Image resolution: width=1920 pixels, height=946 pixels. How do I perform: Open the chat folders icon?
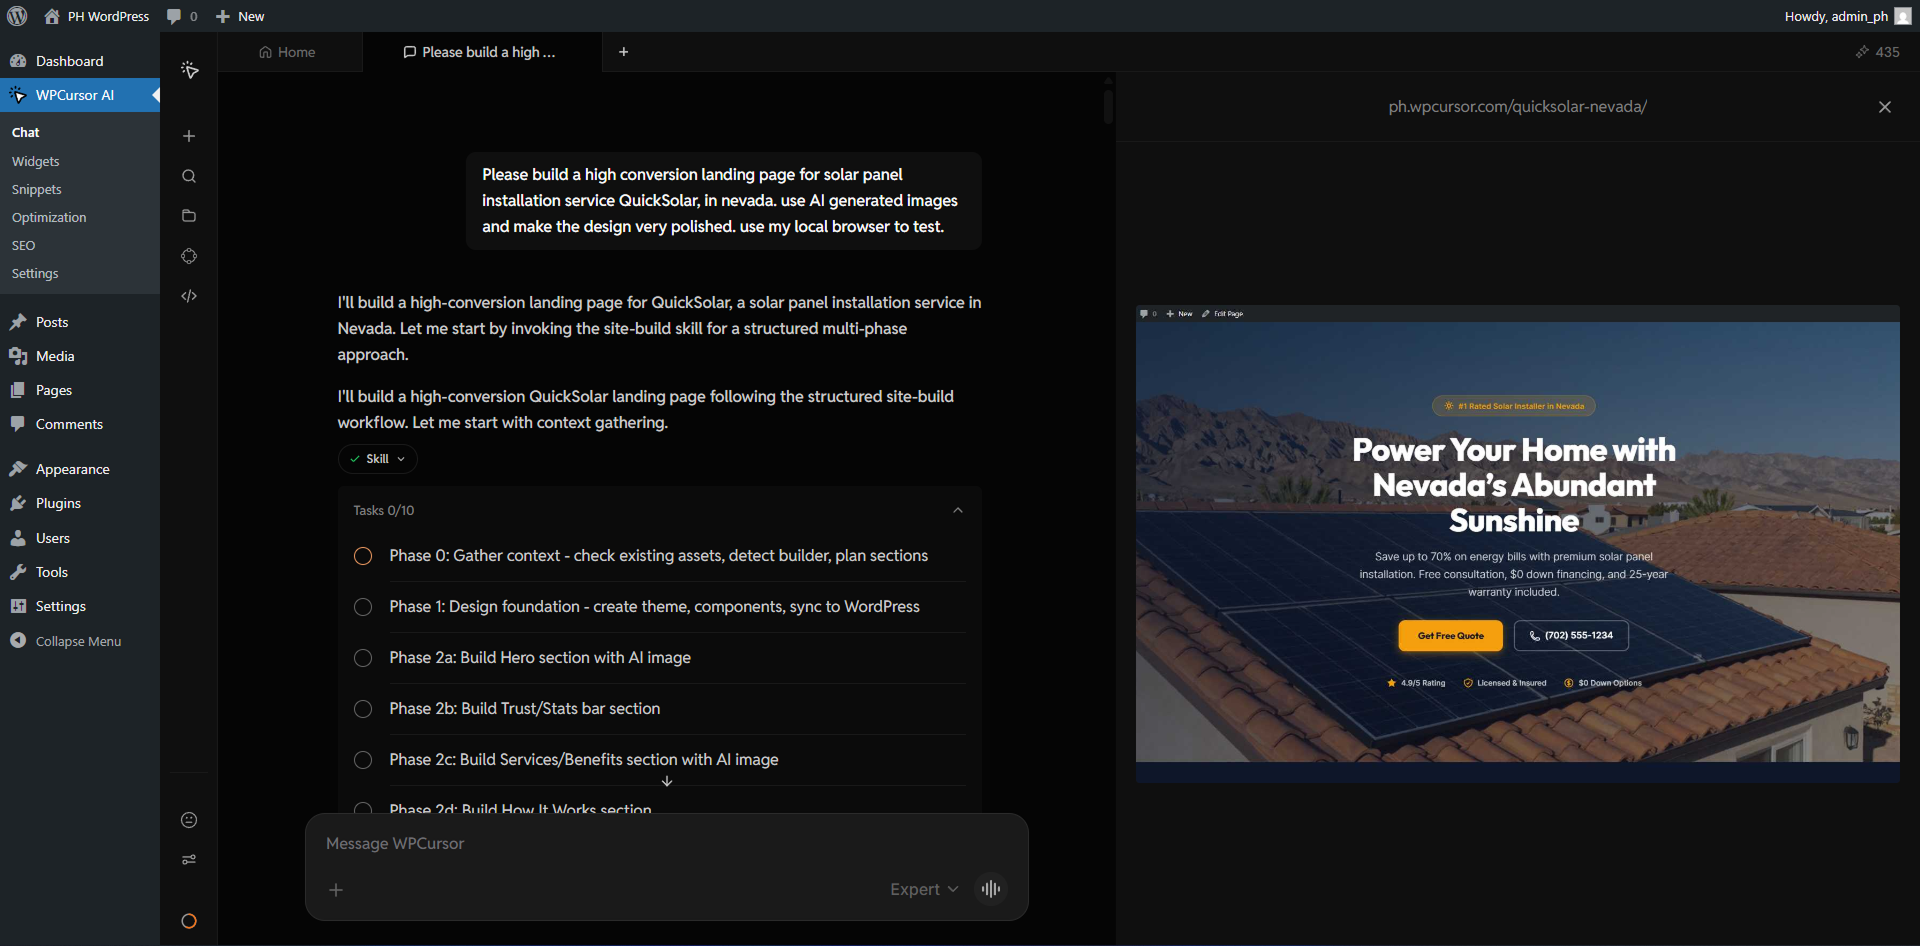coord(189,216)
